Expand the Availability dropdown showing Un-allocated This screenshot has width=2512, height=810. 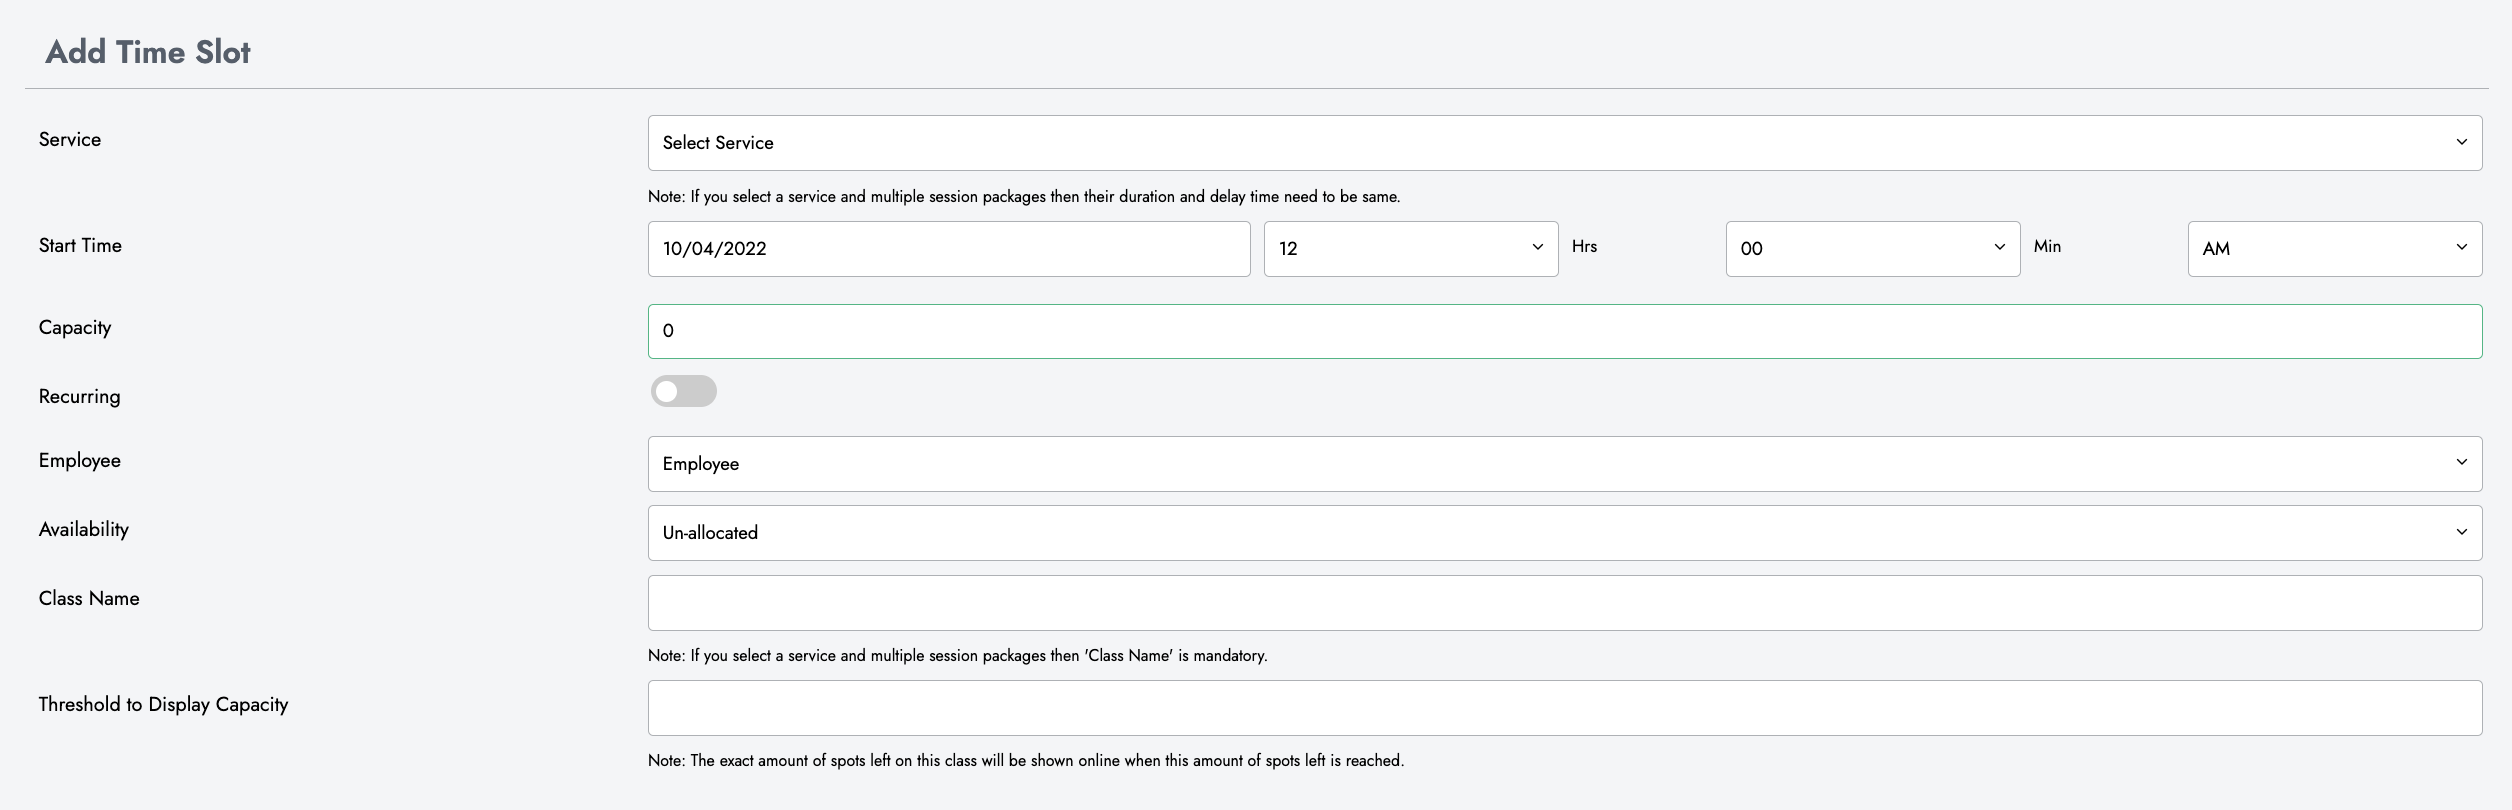click(x=1564, y=533)
